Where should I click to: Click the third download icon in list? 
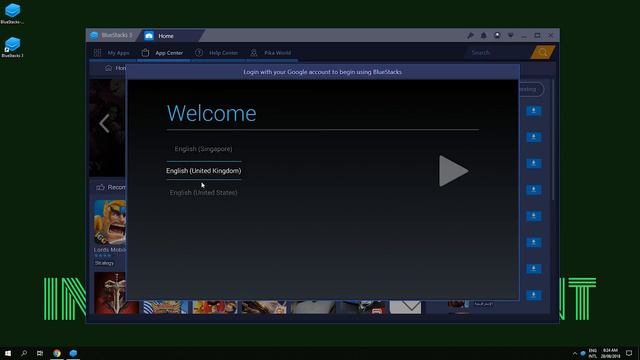click(x=533, y=163)
